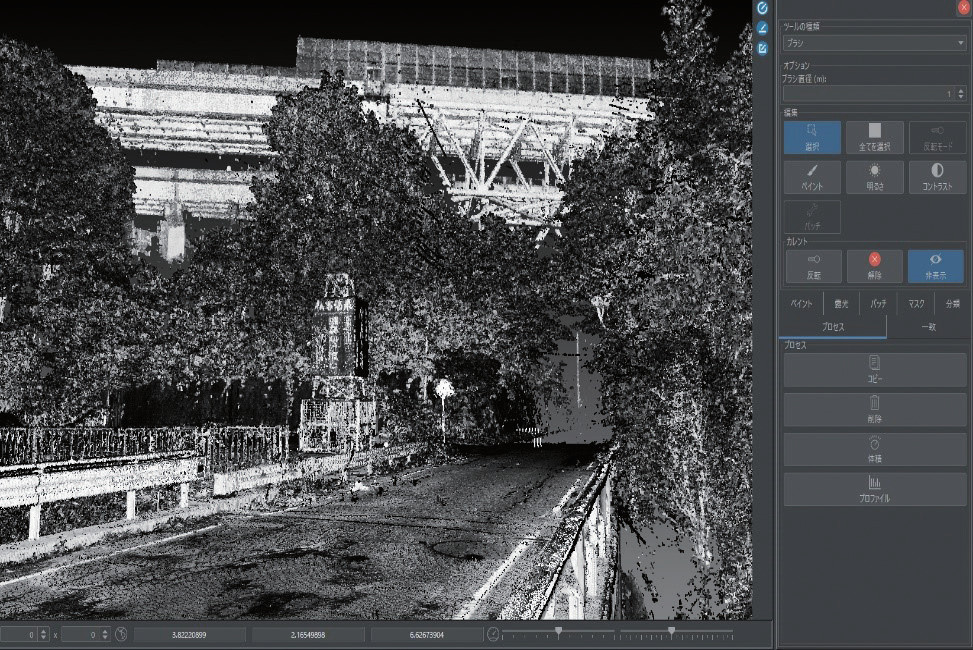973x650 pixels.
Task: Click the 削除 trash delete button
Action: pyautogui.click(x=874, y=410)
